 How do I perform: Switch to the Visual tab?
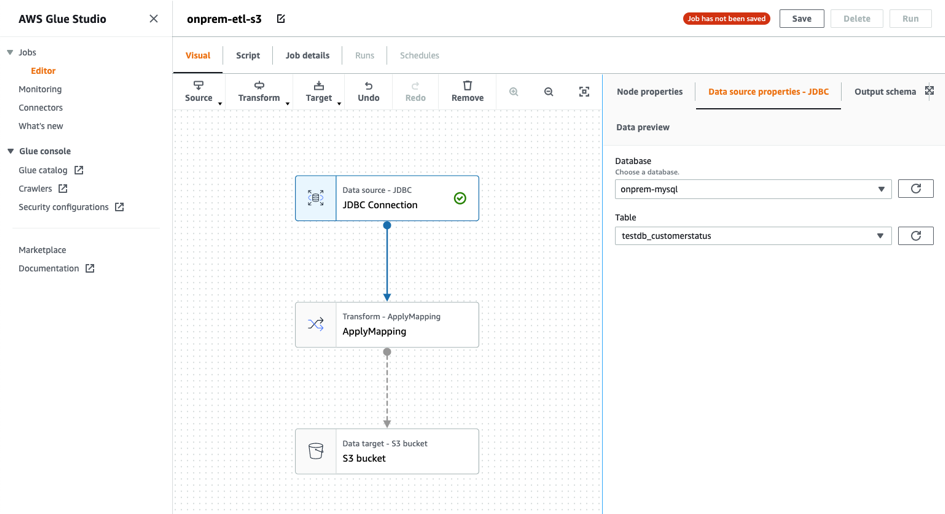(x=198, y=55)
